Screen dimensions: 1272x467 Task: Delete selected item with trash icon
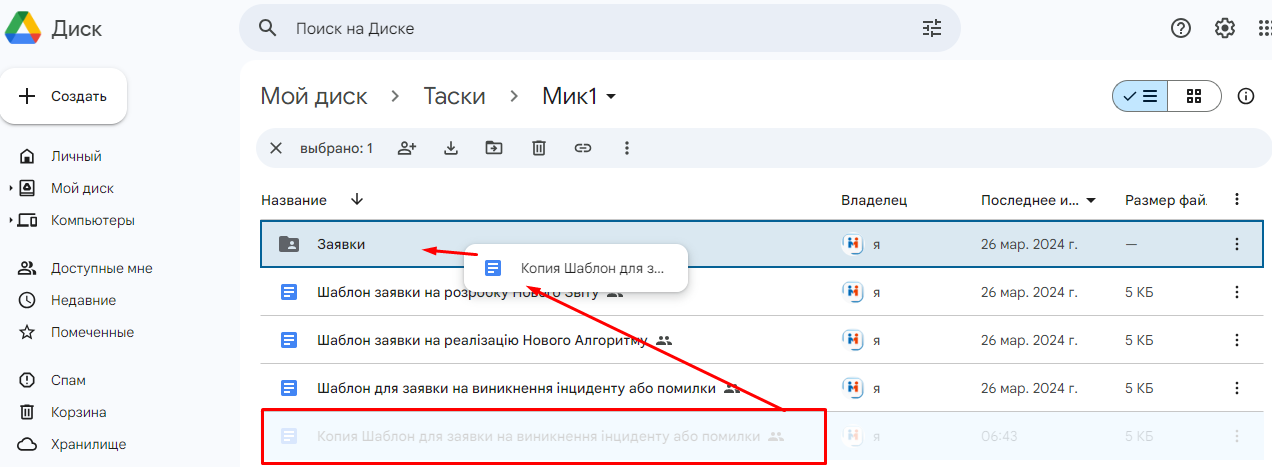538,148
